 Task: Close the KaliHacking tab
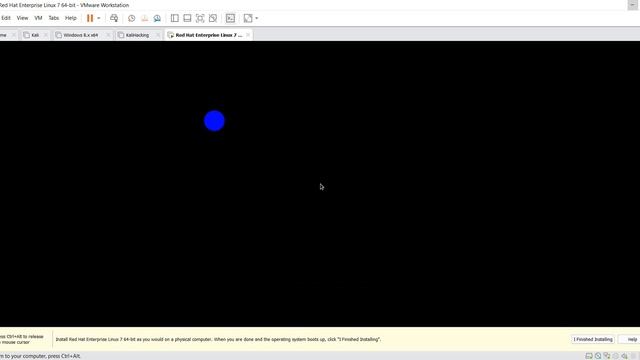(x=158, y=35)
